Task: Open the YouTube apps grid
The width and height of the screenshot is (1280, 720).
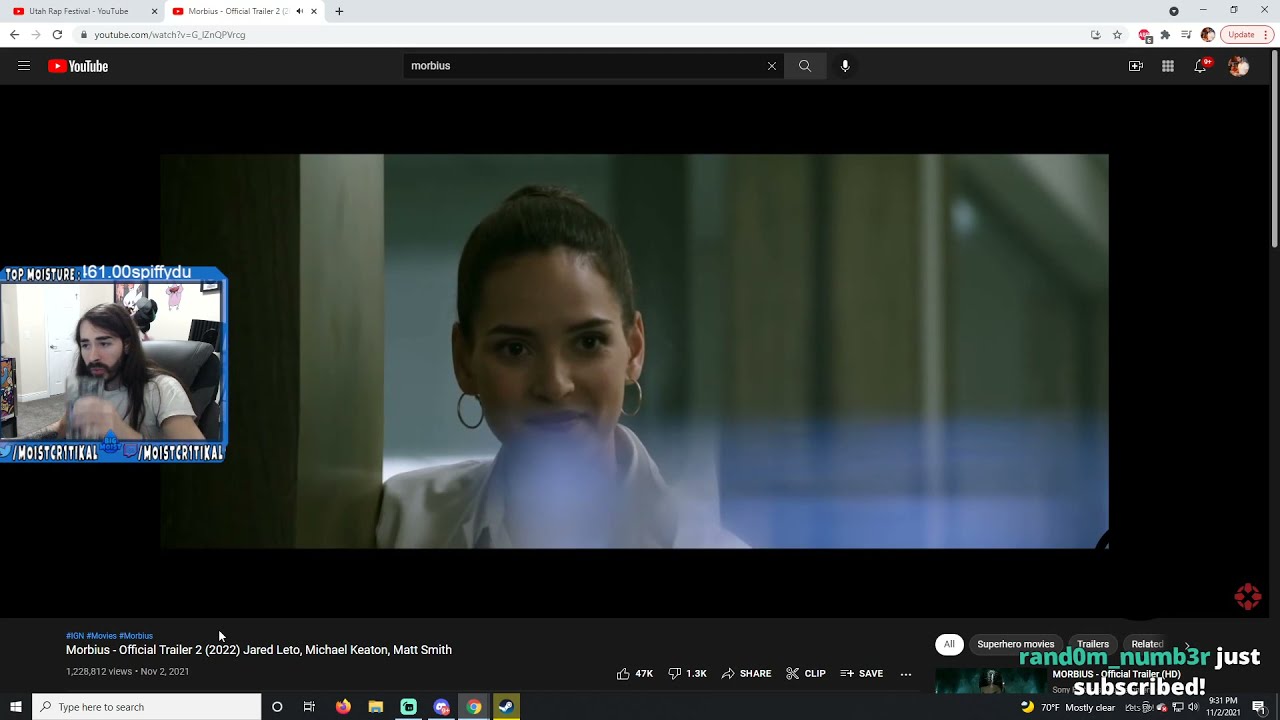Action: (x=1168, y=66)
